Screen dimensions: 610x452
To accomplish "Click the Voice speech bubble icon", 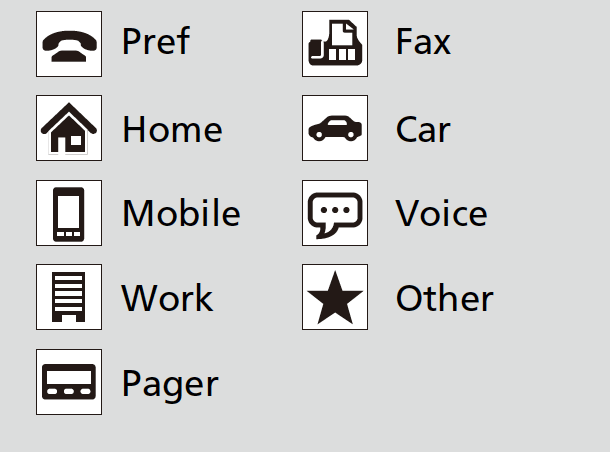I will (335, 213).
